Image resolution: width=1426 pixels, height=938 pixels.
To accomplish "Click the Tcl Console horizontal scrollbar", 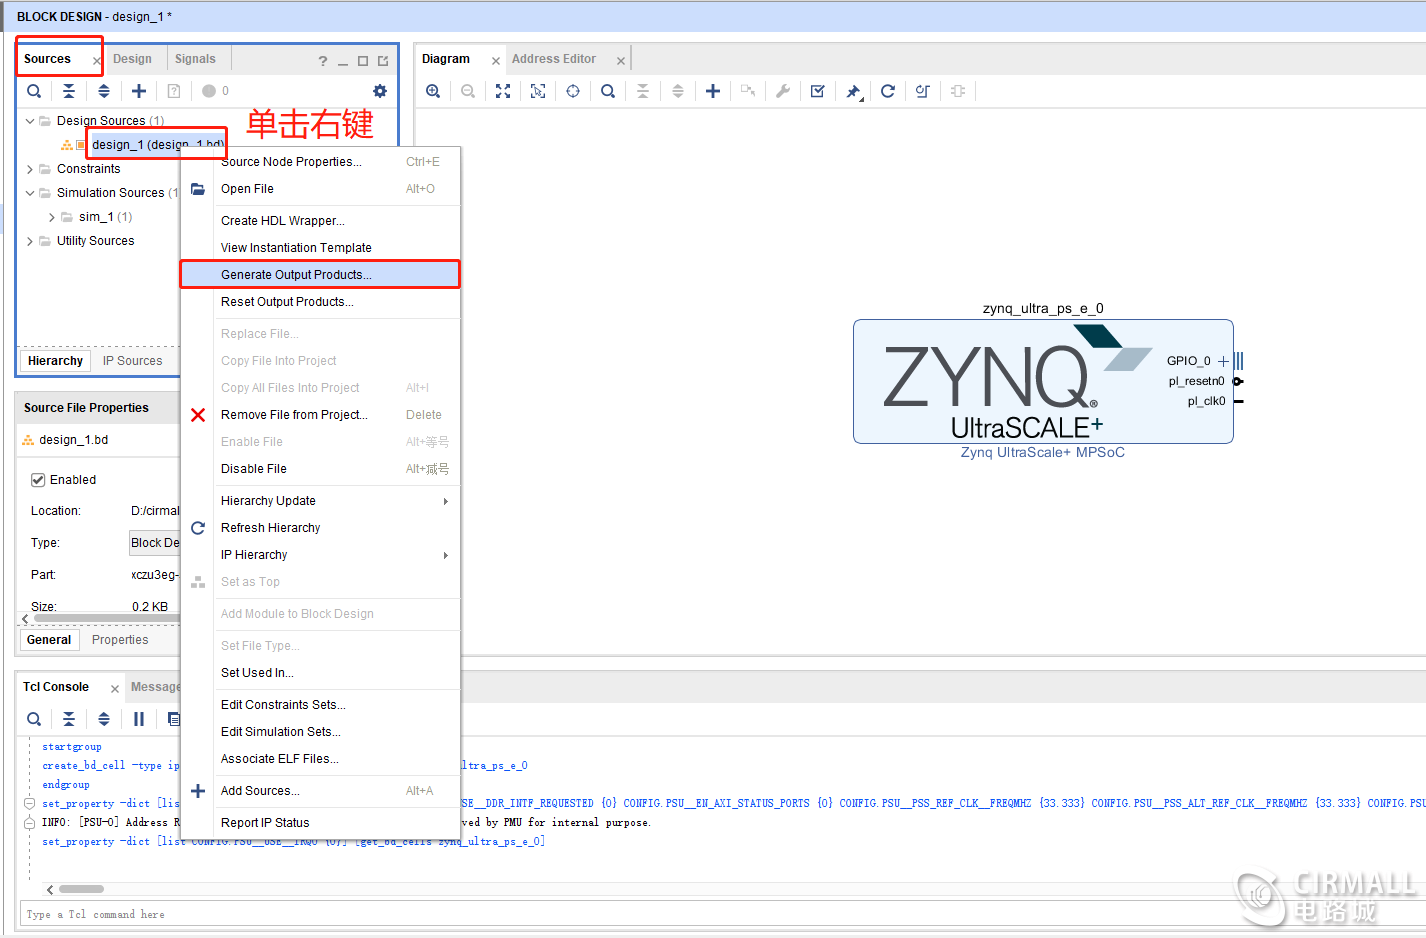I will (x=82, y=889).
